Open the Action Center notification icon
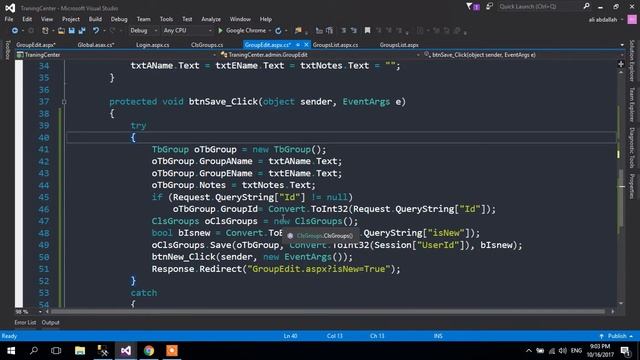The width and height of the screenshot is (640, 360). [x=625, y=351]
